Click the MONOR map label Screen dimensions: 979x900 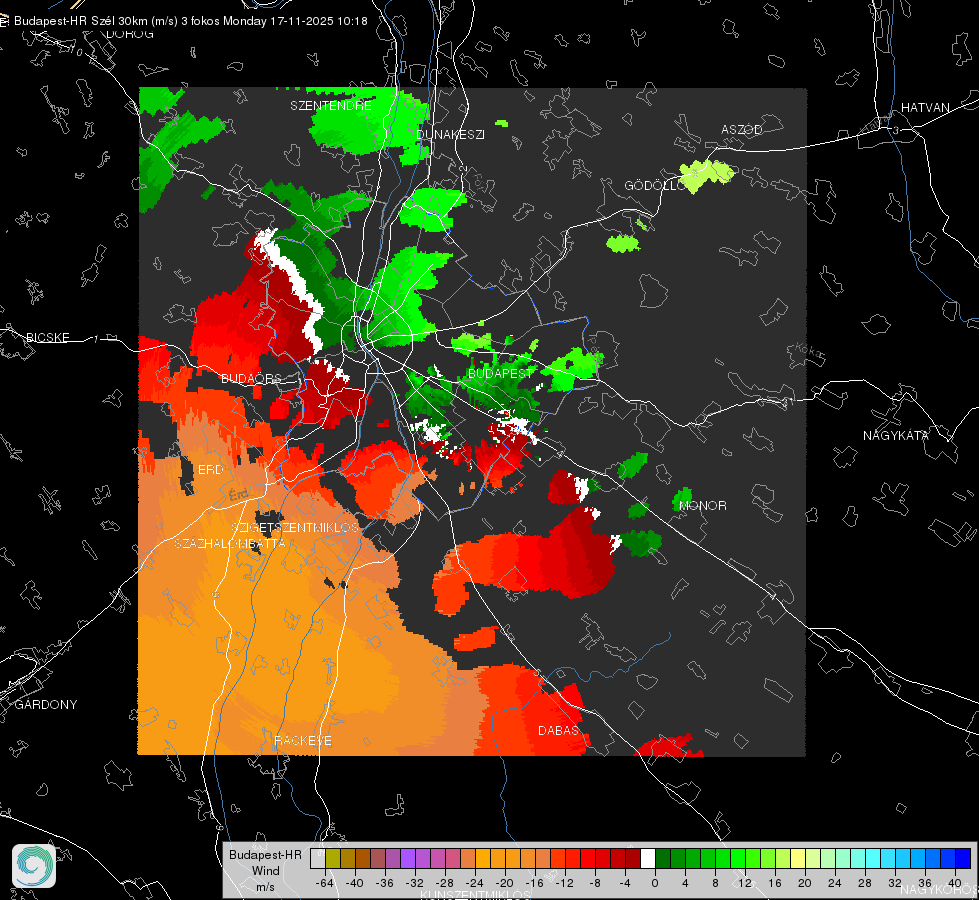702,505
